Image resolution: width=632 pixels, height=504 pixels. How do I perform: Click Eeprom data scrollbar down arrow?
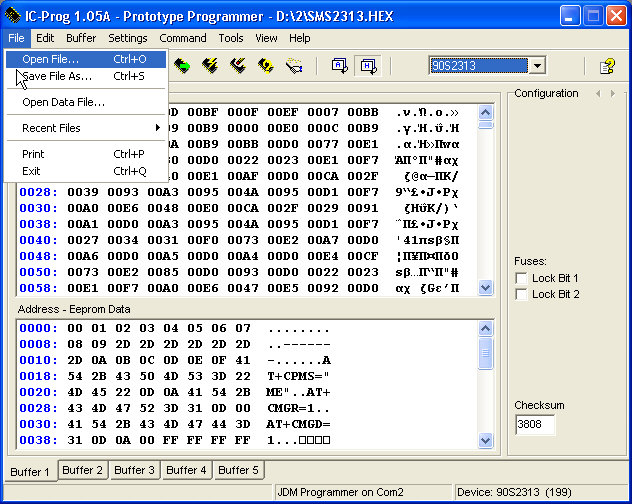pos(486,440)
